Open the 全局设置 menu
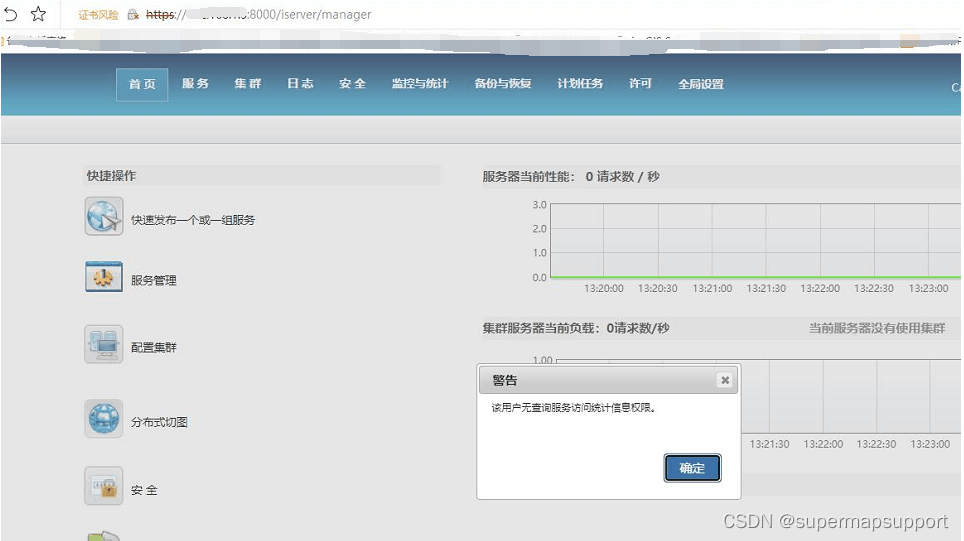 (x=700, y=84)
